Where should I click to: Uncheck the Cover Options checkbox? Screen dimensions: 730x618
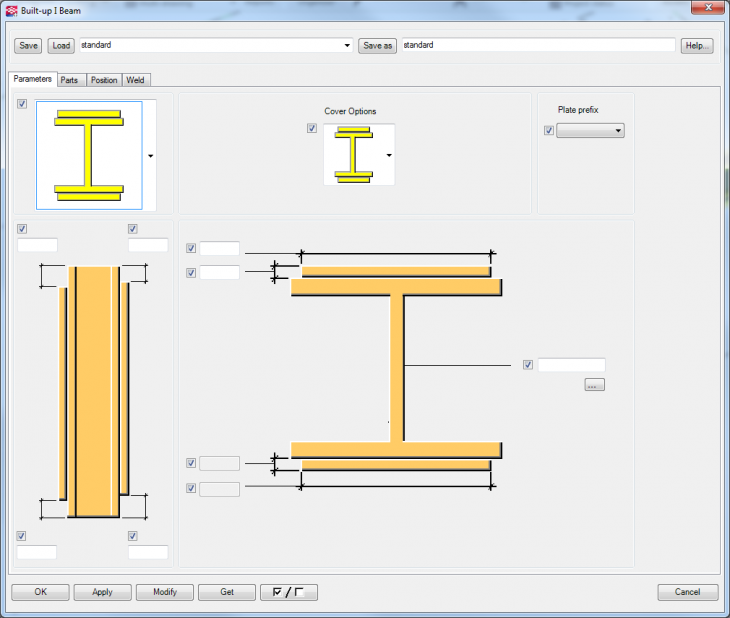point(312,128)
